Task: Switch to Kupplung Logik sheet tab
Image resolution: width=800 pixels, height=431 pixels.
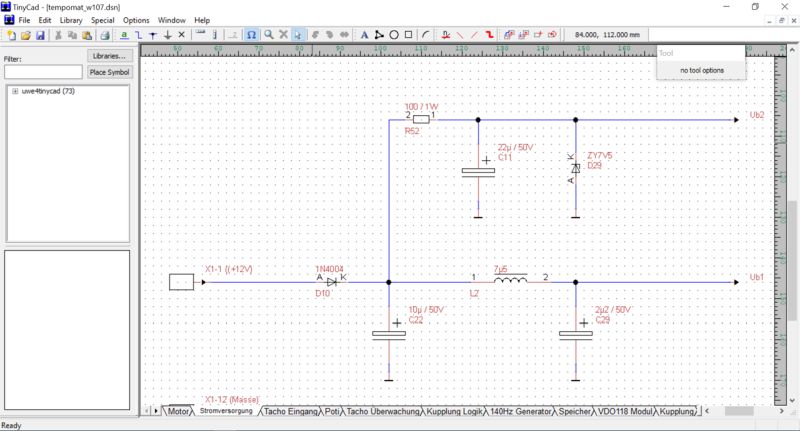Action: click(x=454, y=411)
